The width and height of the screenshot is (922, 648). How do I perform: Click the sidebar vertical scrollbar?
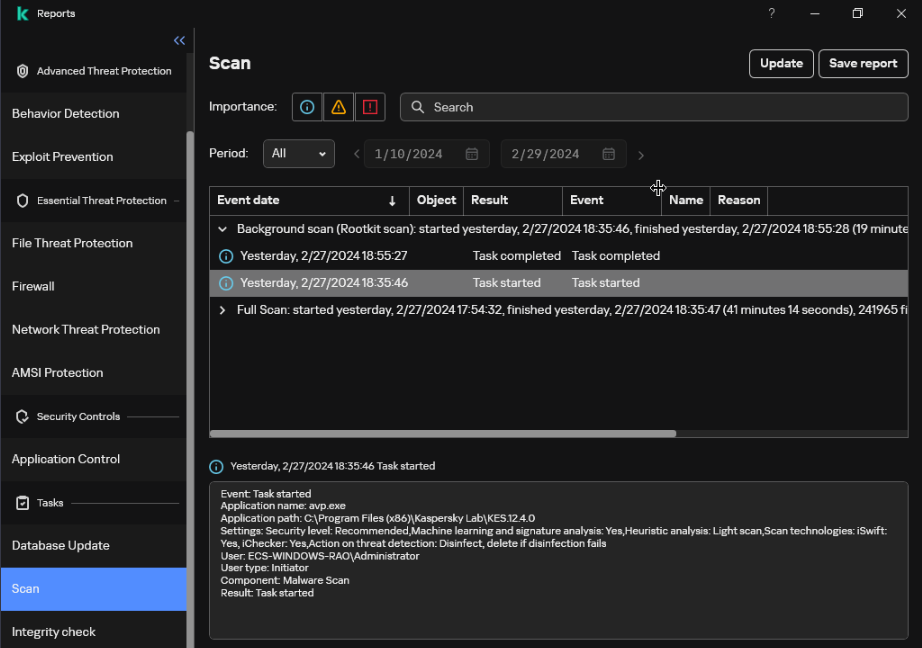(x=190, y=388)
